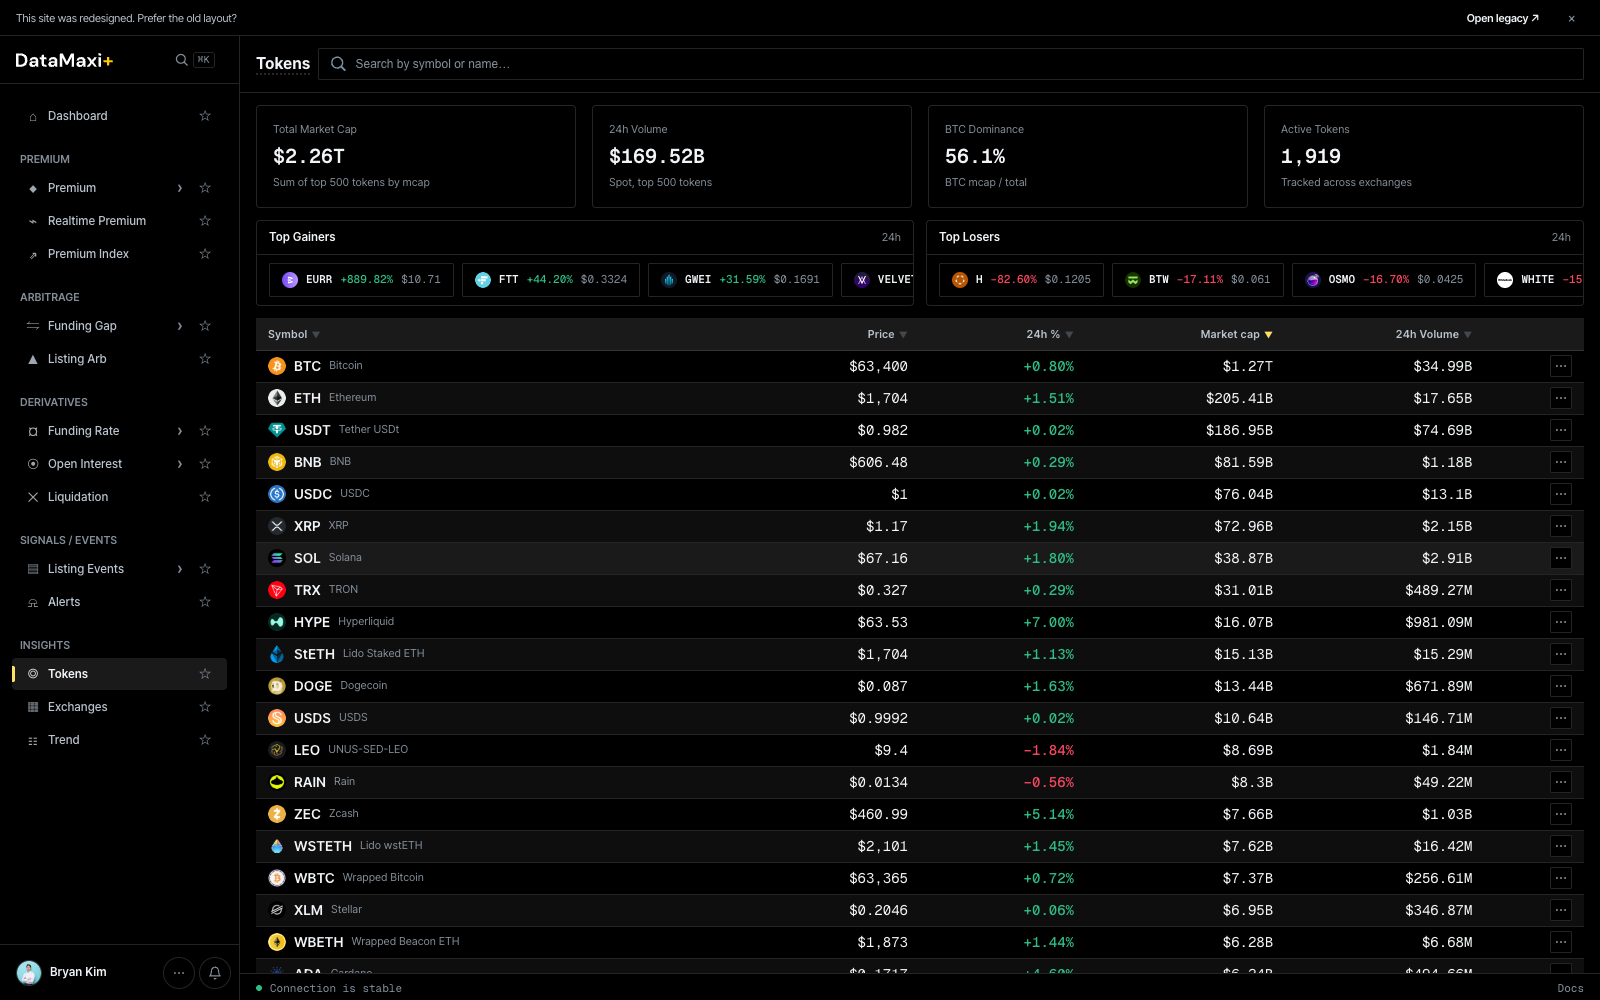Screen dimensions: 1600x1000
Task: Select FTT chip in Top Gainers
Action: pos(551,280)
